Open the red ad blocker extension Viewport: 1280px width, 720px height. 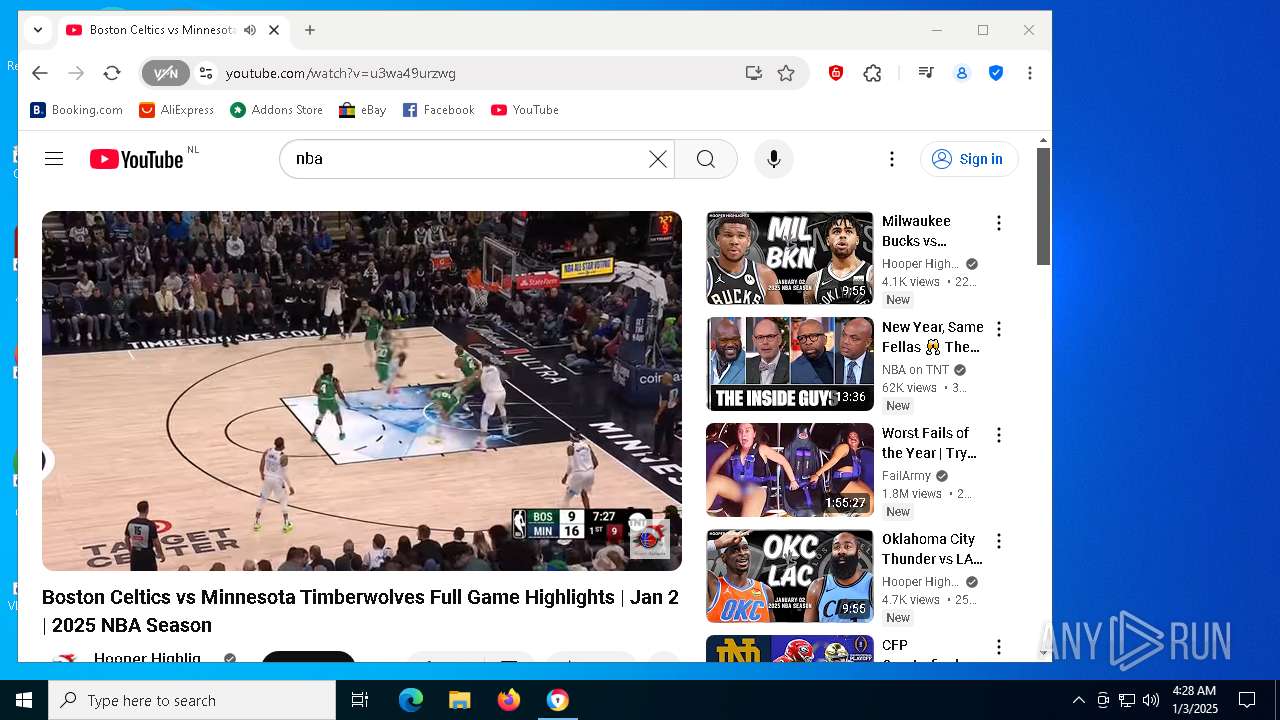point(836,73)
